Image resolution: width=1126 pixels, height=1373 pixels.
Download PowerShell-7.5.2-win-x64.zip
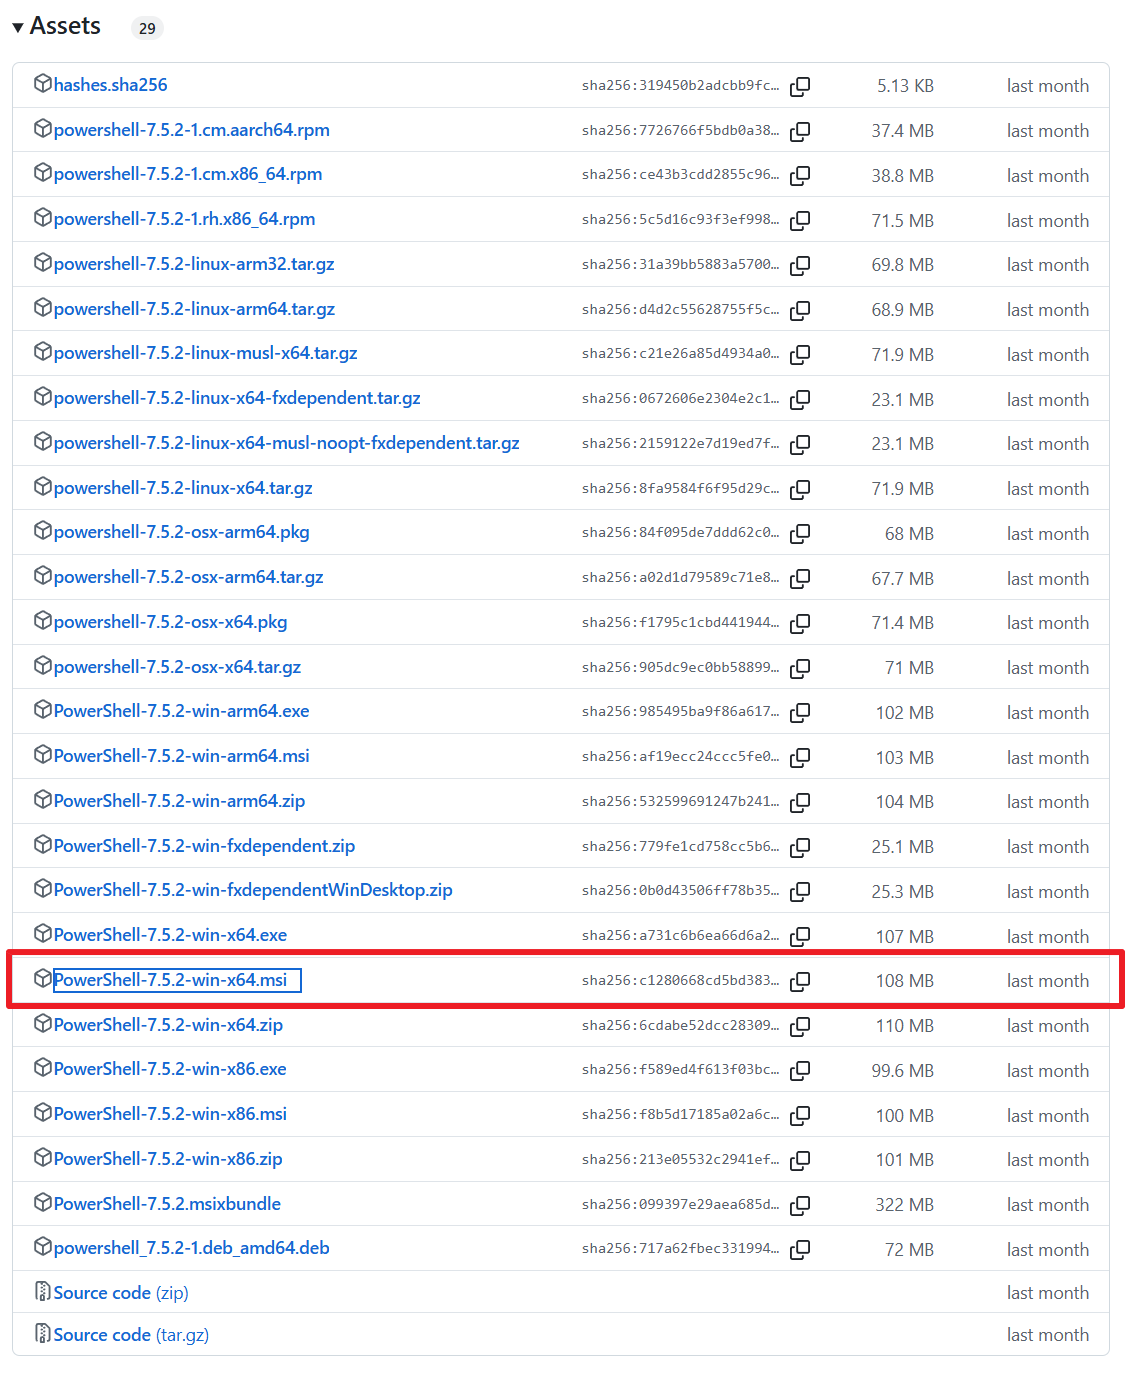pyautogui.click(x=169, y=1025)
